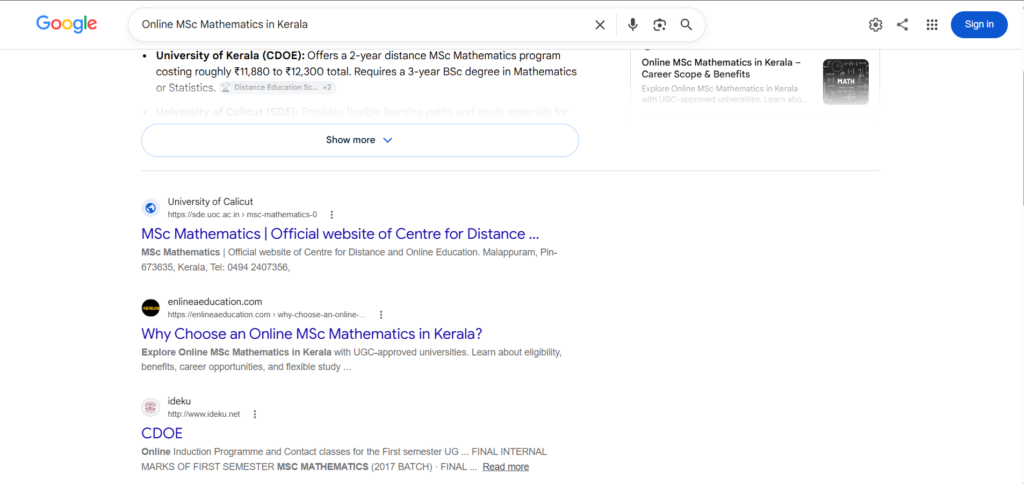The height and width of the screenshot is (484, 1024).
Task: Open more options for University of Calicut result
Action: 332,214
